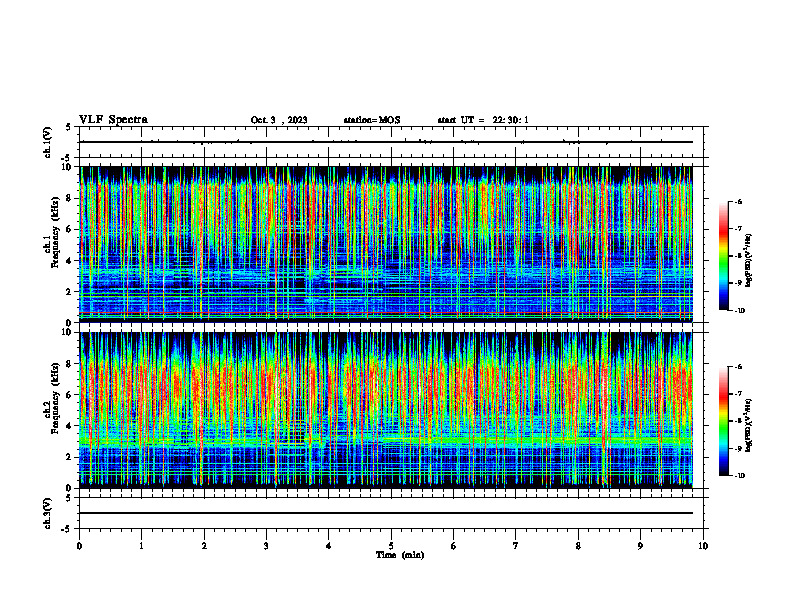Click the "station=MOS" label
This screenshot has height=612, width=792.
(372, 120)
